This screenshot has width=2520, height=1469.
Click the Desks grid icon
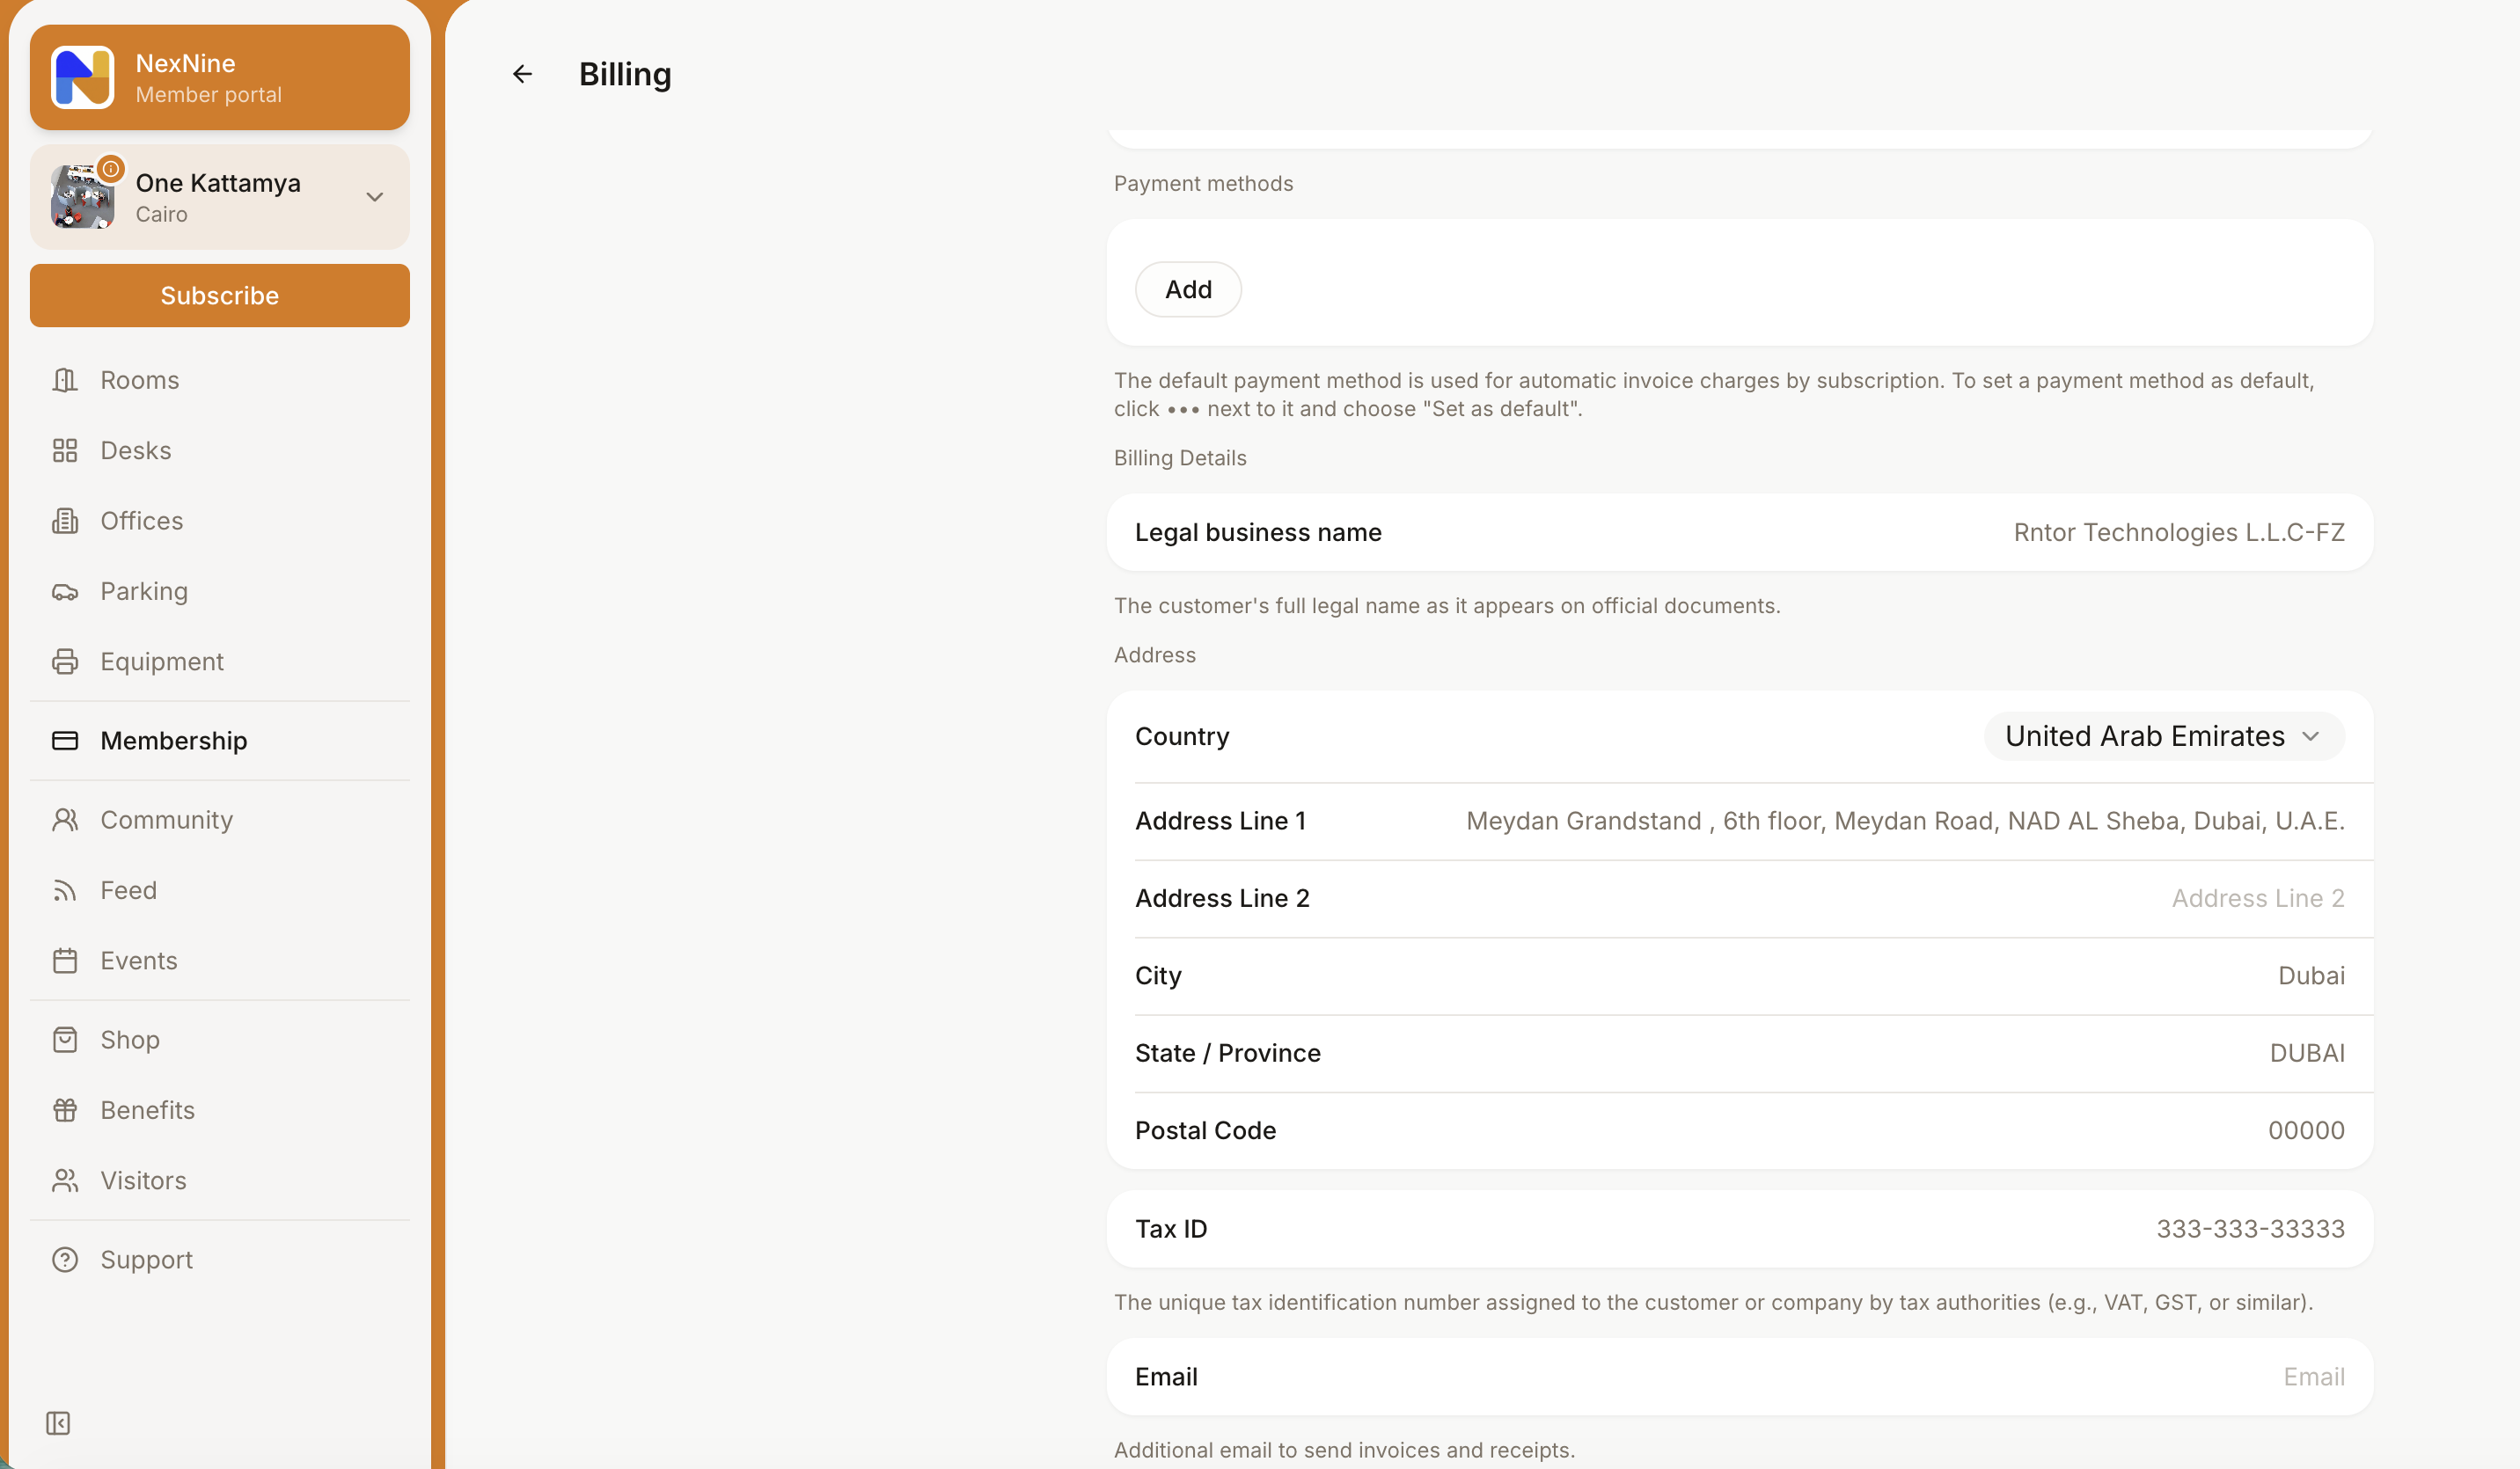click(x=65, y=450)
